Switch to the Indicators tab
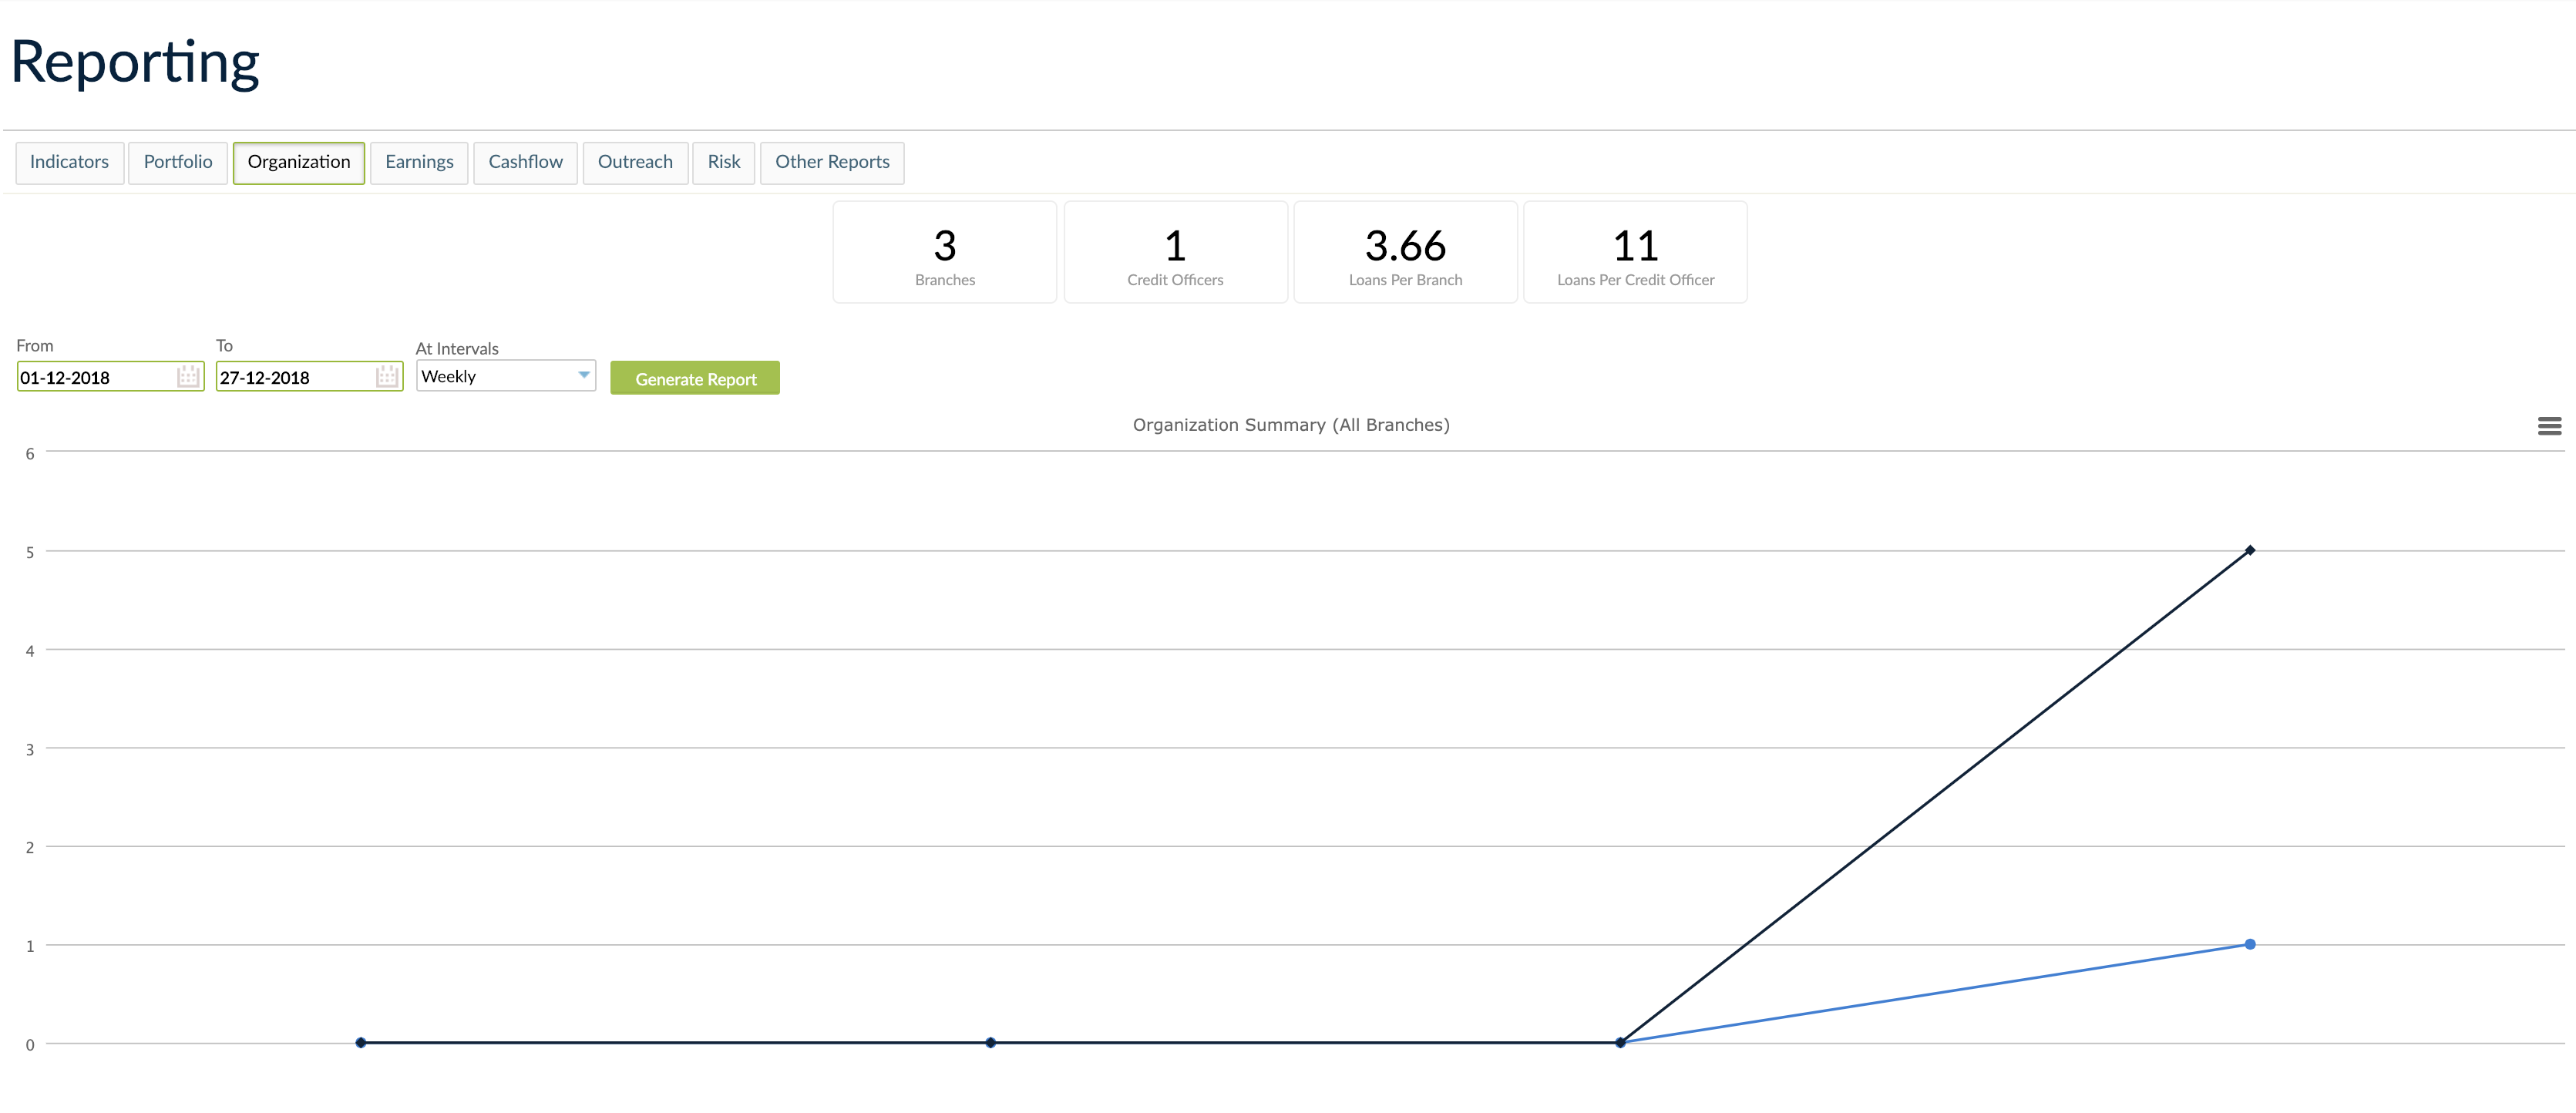The height and width of the screenshot is (1113, 2576). pos(69,162)
